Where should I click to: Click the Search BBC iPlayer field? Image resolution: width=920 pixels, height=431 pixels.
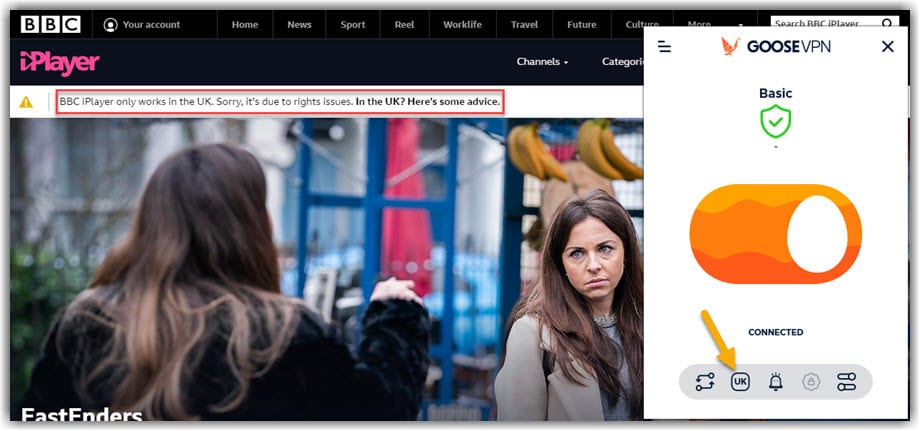pos(826,23)
